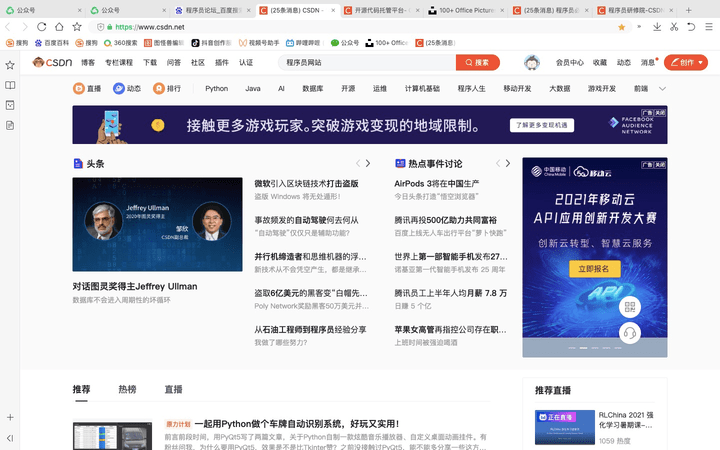Click the undo closed tab icon
This screenshot has height=450, width=720.
[x=691, y=27]
